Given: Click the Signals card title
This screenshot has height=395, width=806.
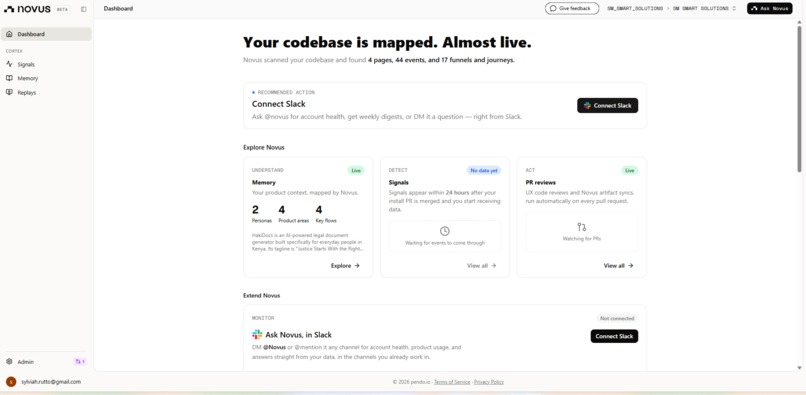Looking at the screenshot, I should [399, 183].
